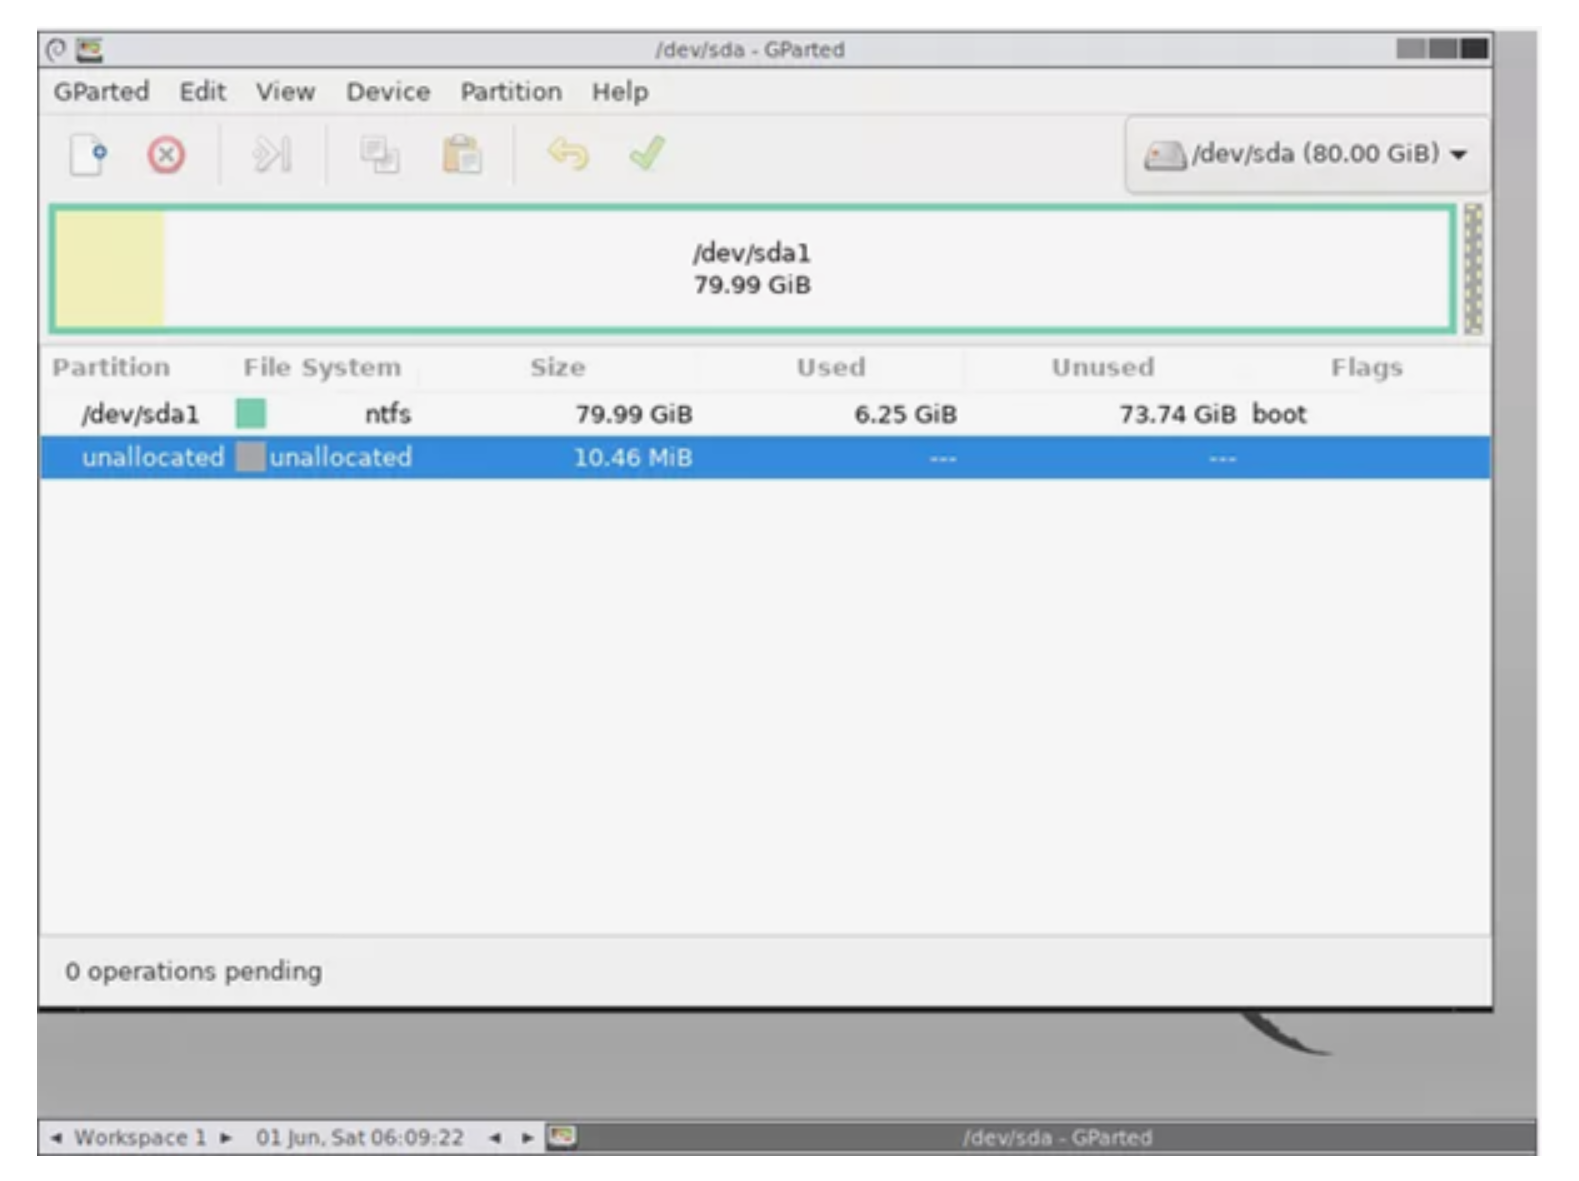The width and height of the screenshot is (1579, 1181).
Task: Go to previous workspace using left arrow
Action: (x=56, y=1137)
